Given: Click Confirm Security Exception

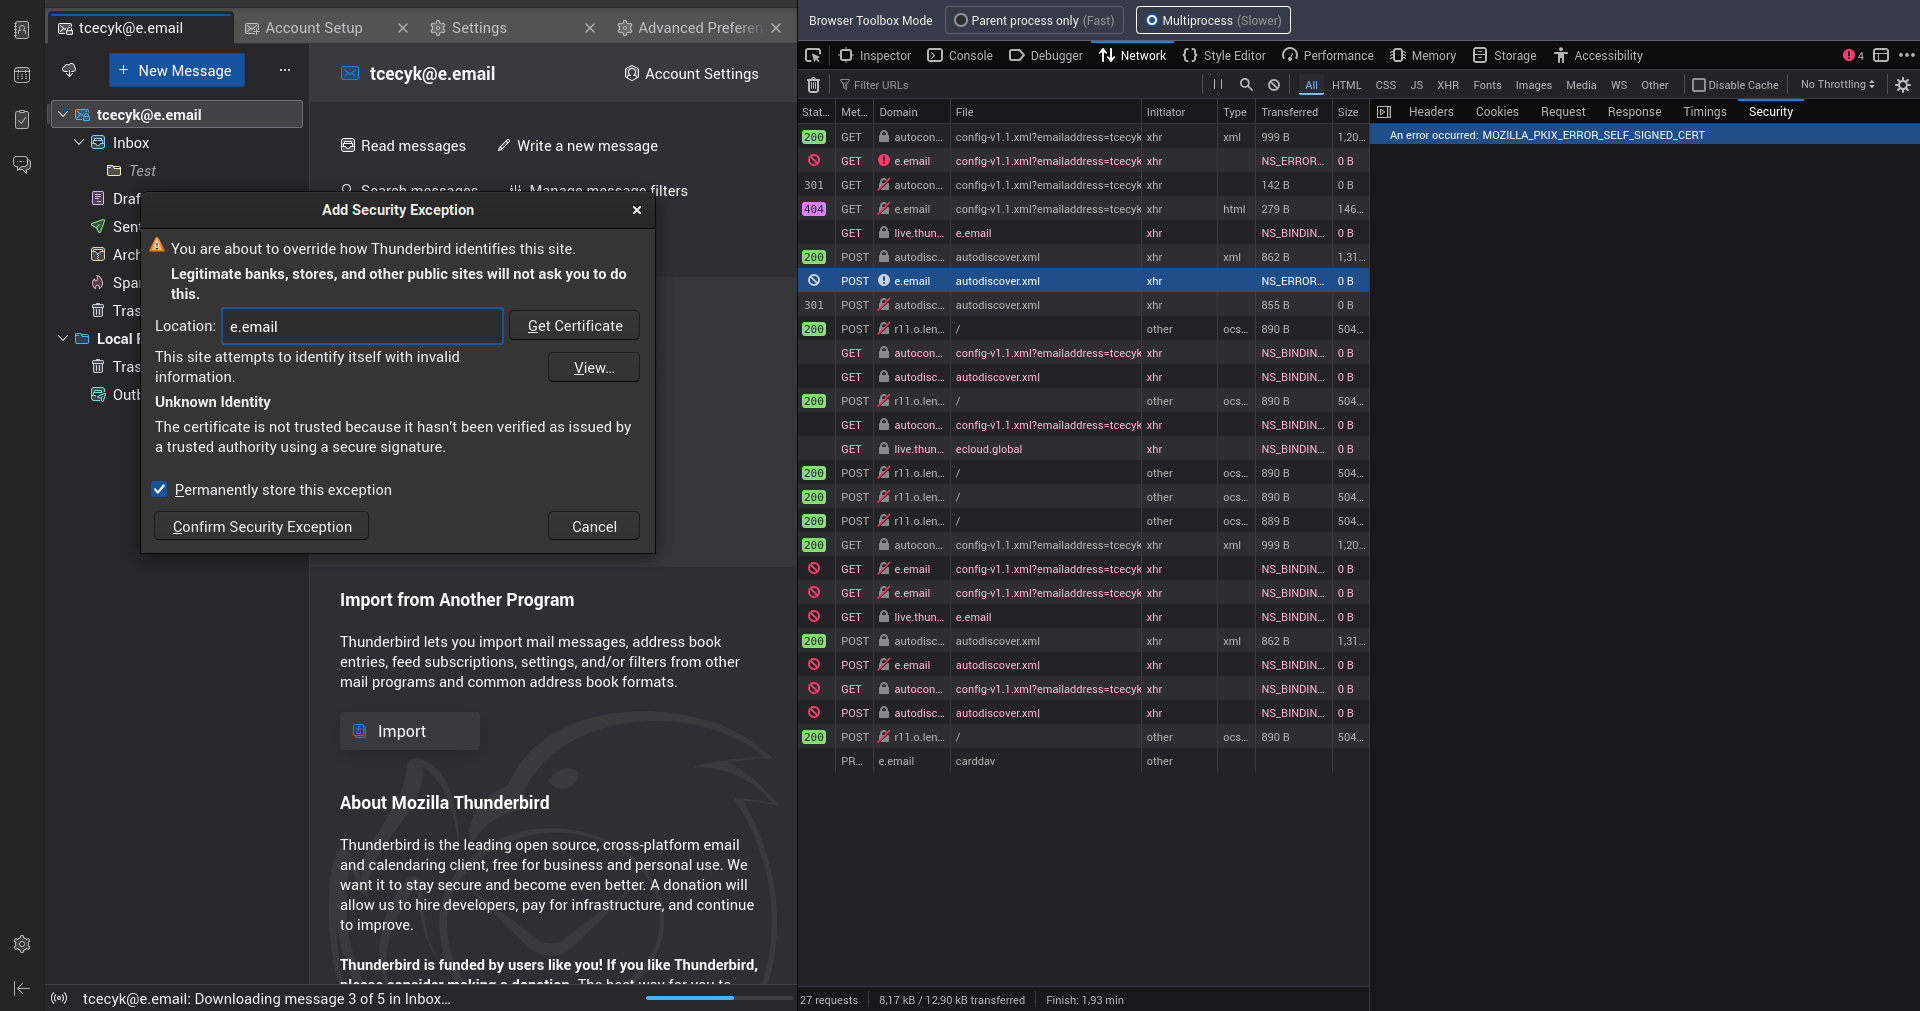Looking at the screenshot, I should point(262,526).
